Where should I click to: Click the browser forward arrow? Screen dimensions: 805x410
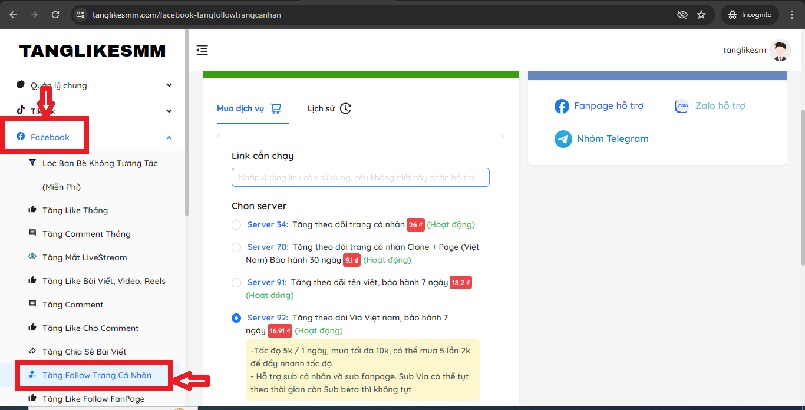[x=34, y=15]
